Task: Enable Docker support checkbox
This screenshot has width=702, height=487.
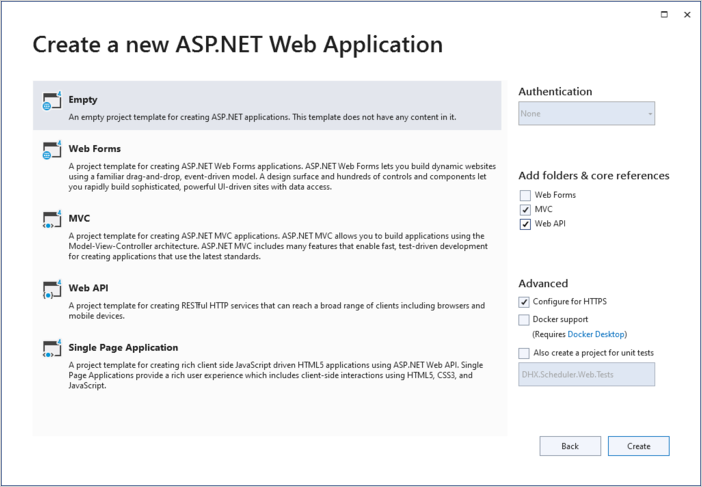Action: pos(525,320)
